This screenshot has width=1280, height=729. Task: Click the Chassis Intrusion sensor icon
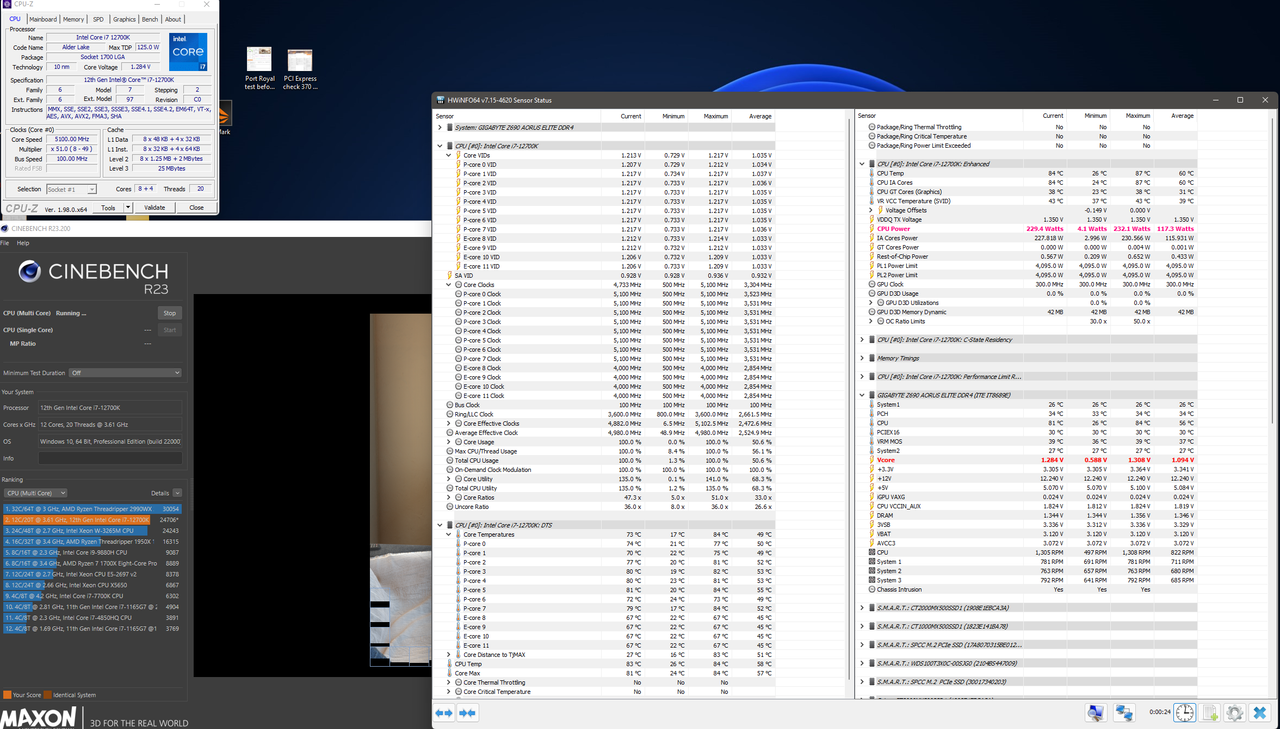coord(871,589)
